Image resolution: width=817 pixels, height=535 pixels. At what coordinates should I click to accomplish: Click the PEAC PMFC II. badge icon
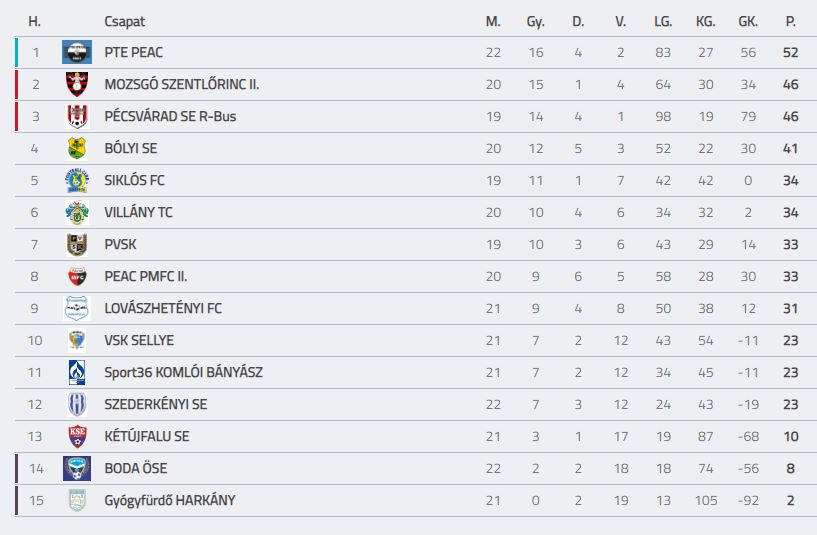tap(77, 277)
